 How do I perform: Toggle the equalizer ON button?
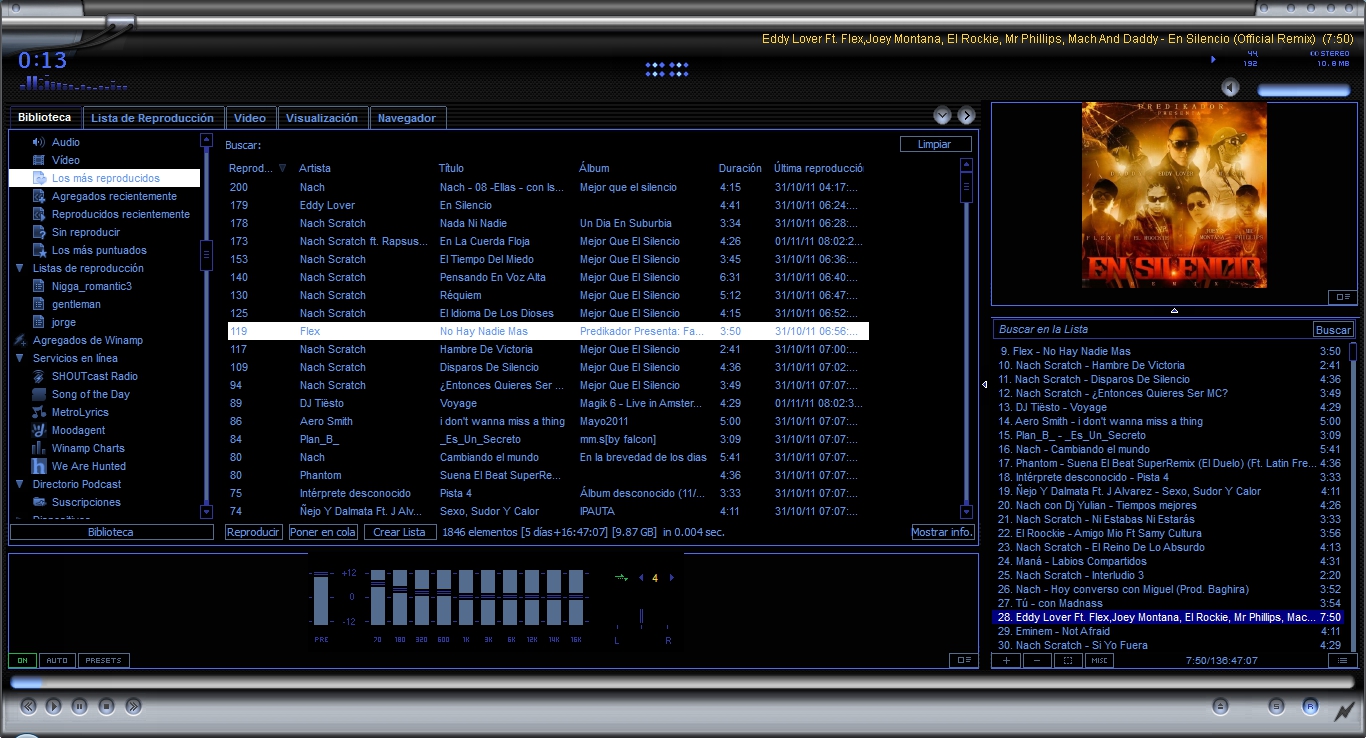pos(23,660)
